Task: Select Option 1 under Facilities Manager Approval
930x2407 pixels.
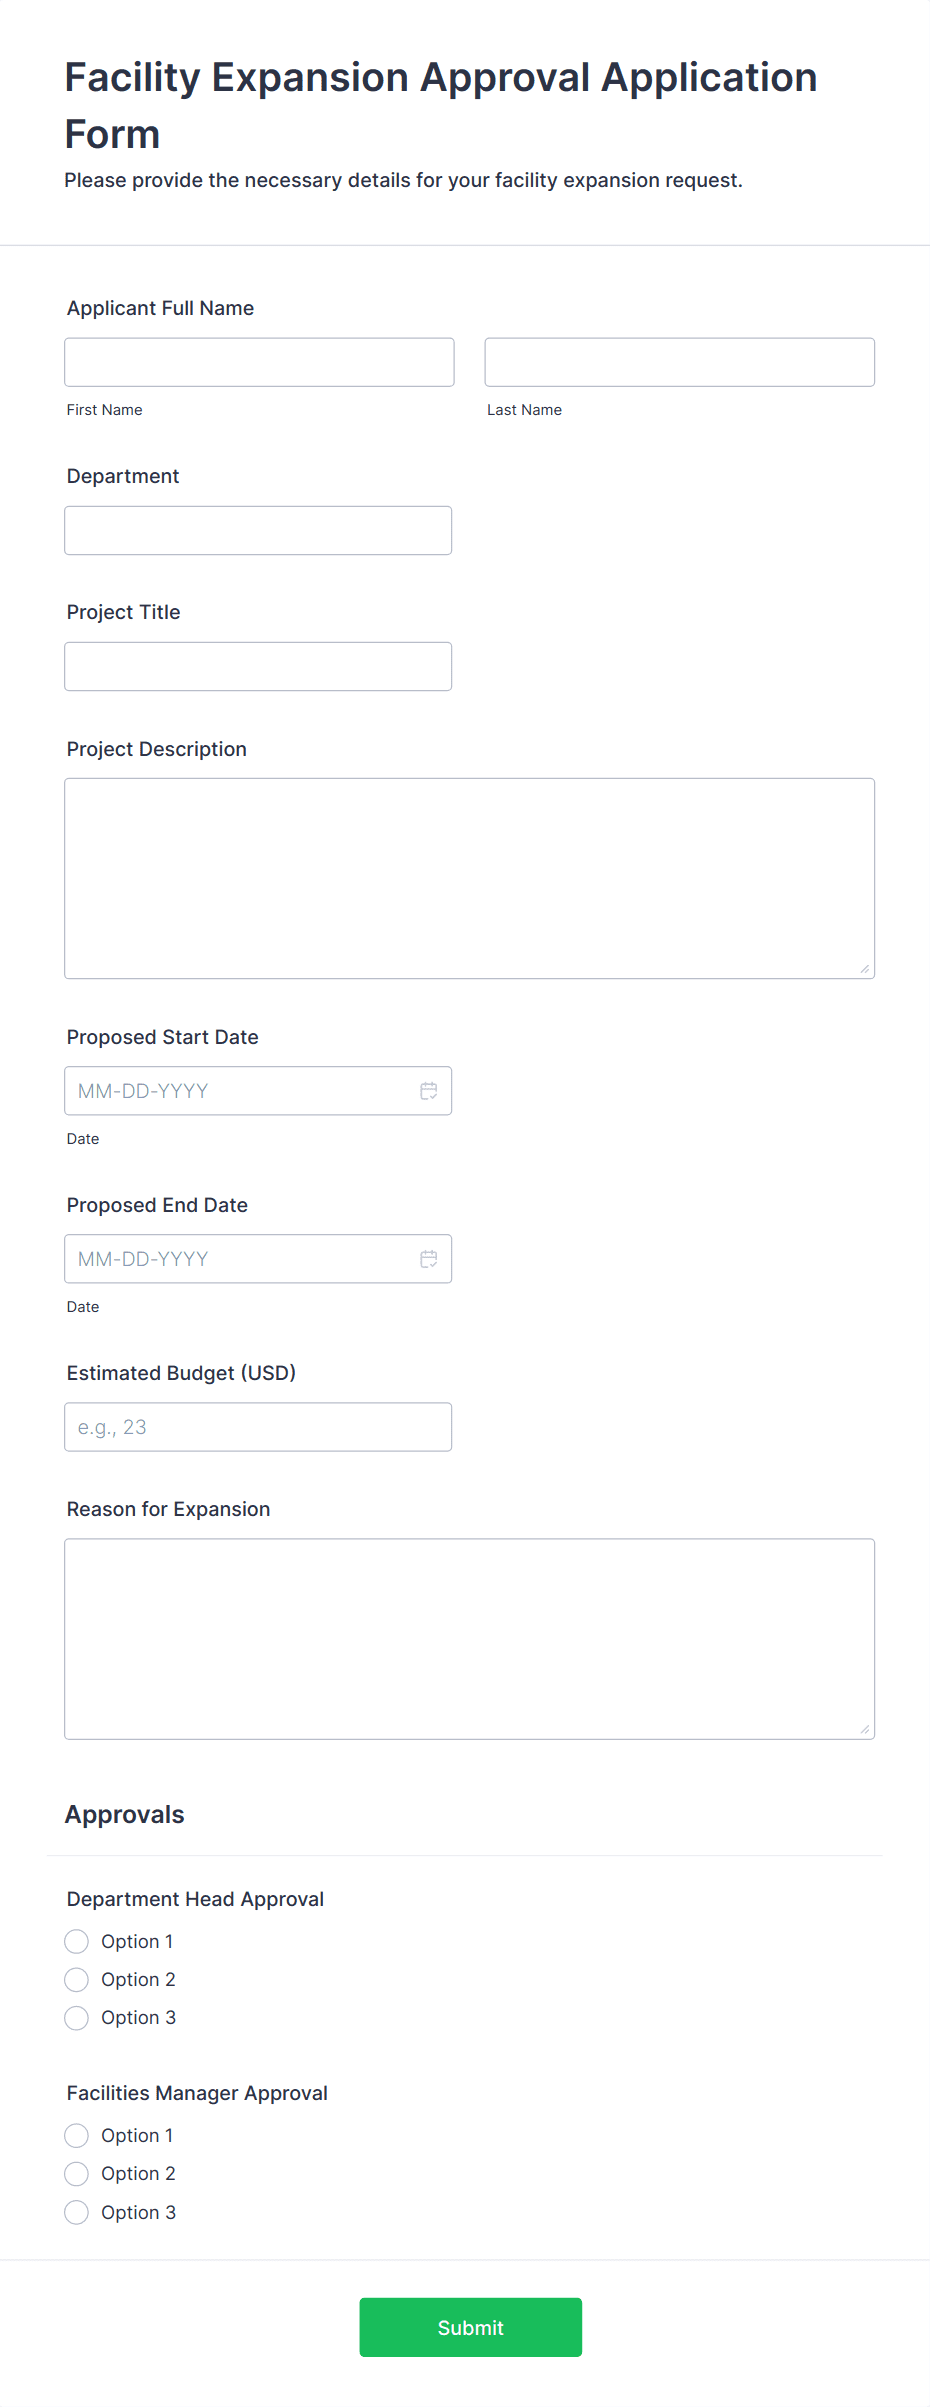Action: pyautogui.click(x=76, y=2135)
